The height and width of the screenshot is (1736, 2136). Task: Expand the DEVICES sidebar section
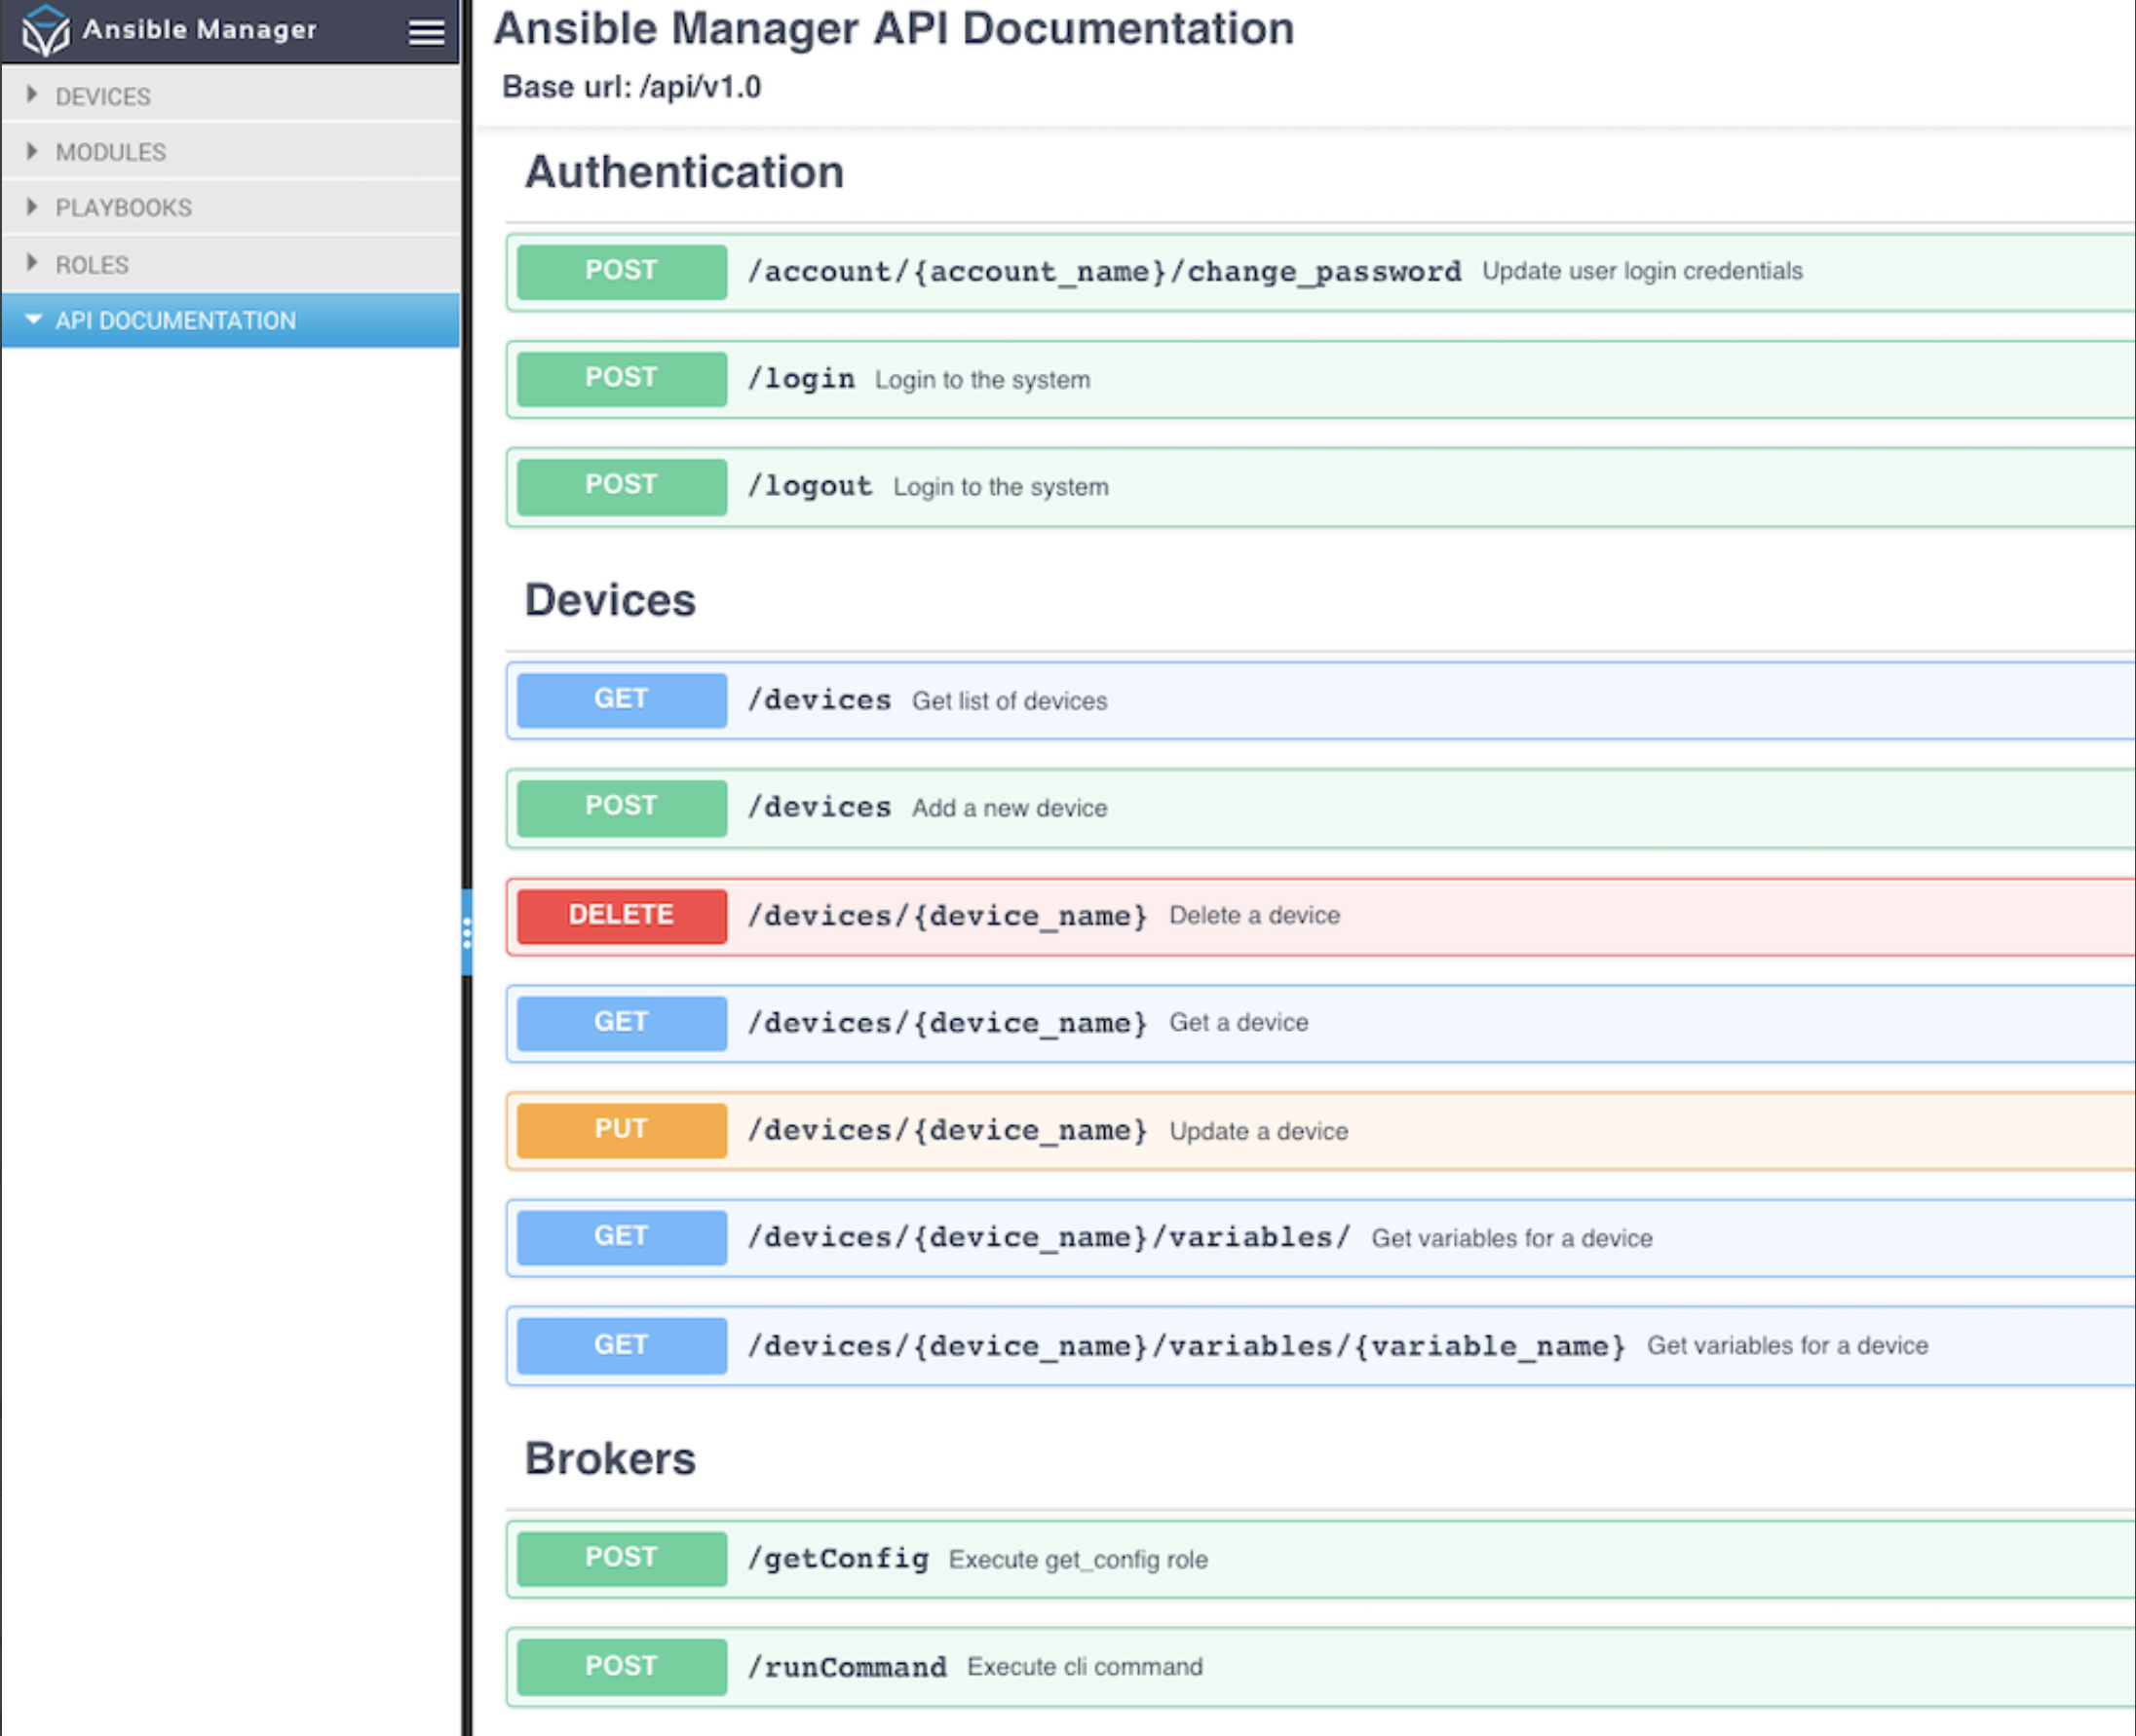(102, 96)
